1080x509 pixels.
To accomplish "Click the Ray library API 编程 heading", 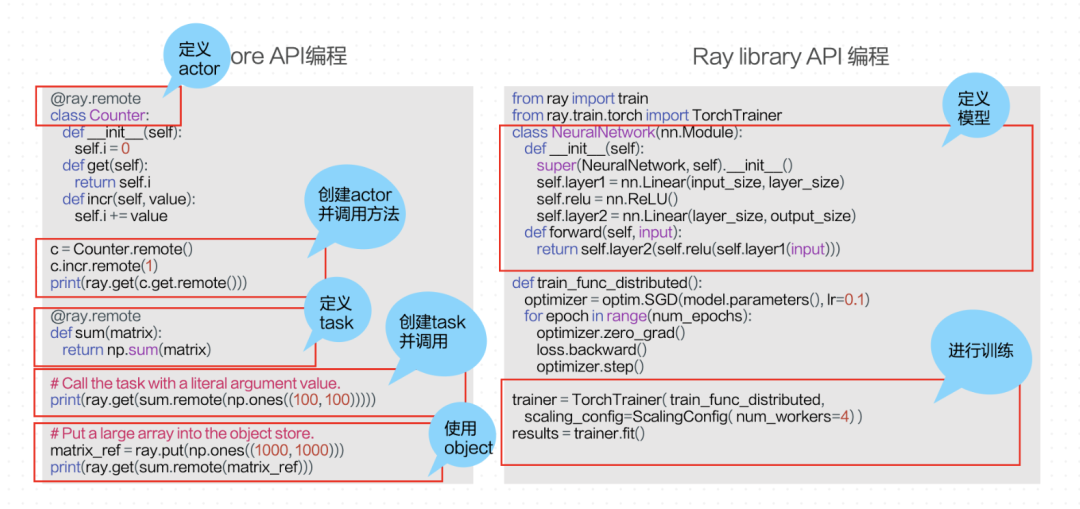I will coord(790,57).
